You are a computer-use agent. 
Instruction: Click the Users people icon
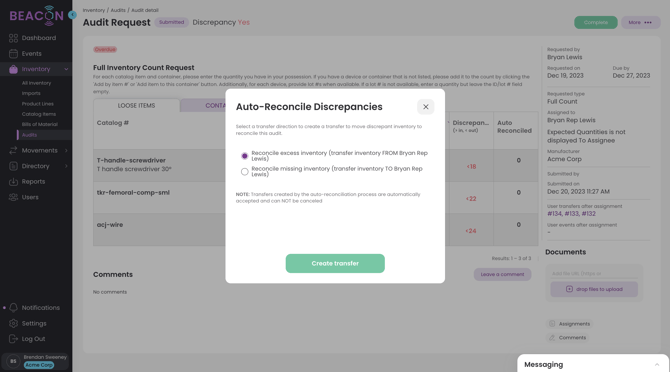13,197
